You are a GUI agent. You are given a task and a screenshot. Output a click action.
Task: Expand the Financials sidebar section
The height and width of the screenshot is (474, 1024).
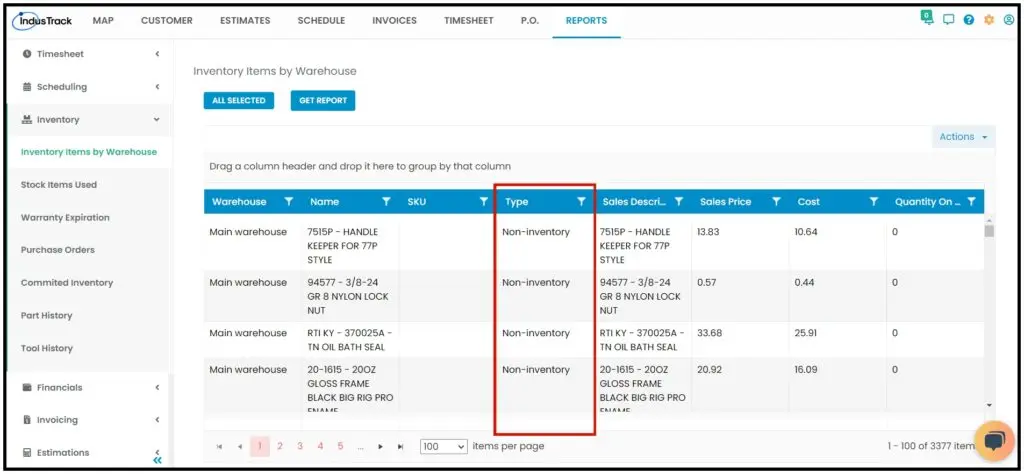(x=90, y=387)
